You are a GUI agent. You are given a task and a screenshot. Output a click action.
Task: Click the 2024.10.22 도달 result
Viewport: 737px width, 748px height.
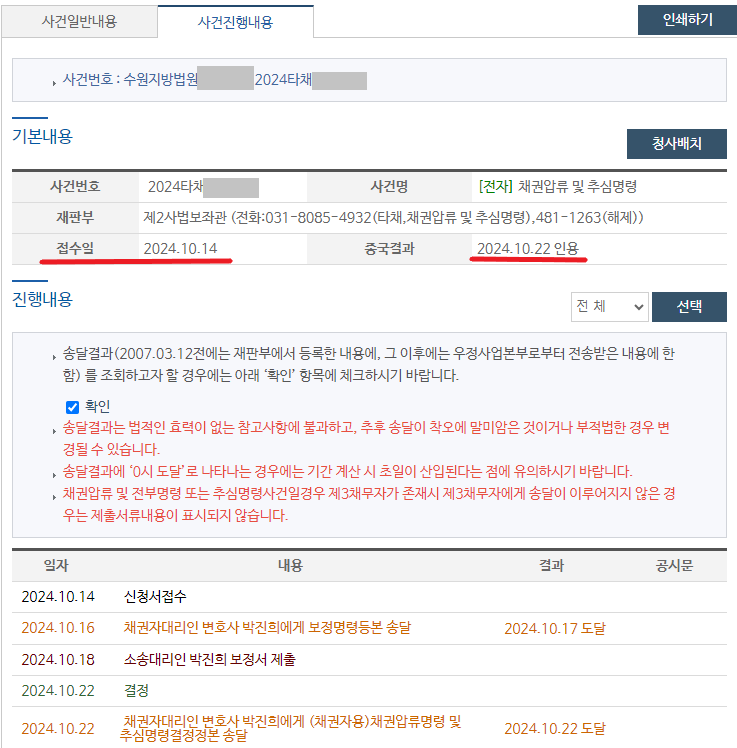554,729
